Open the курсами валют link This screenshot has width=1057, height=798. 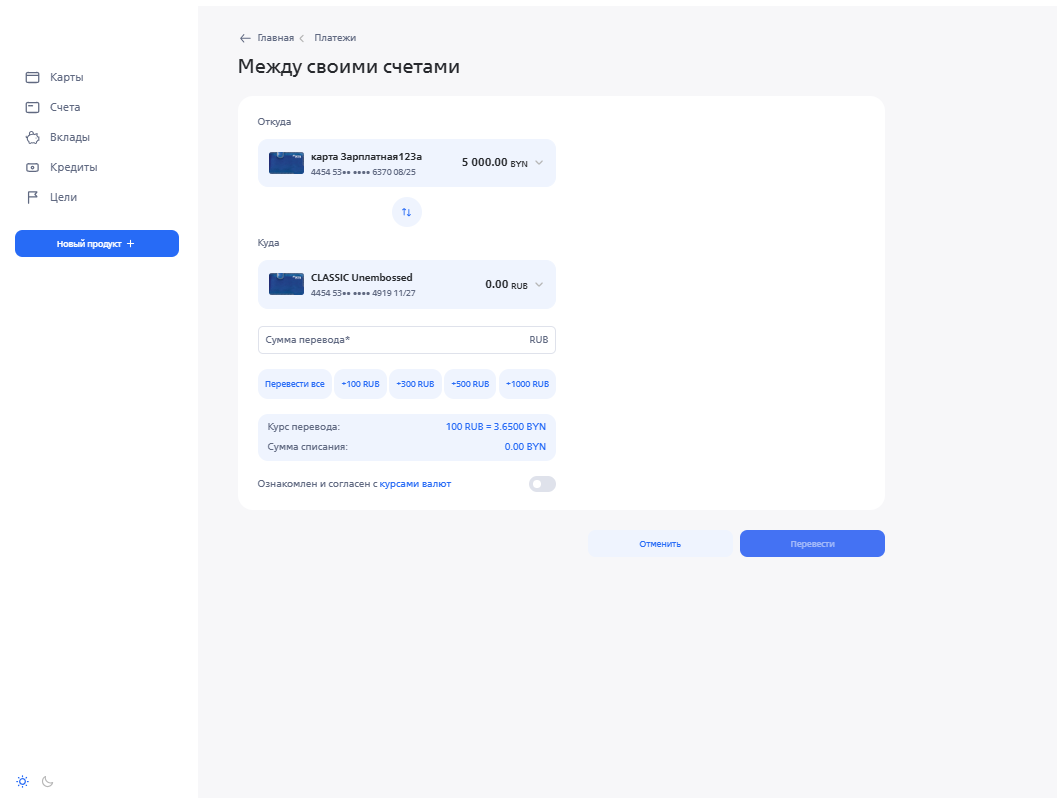click(x=415, y=484)
